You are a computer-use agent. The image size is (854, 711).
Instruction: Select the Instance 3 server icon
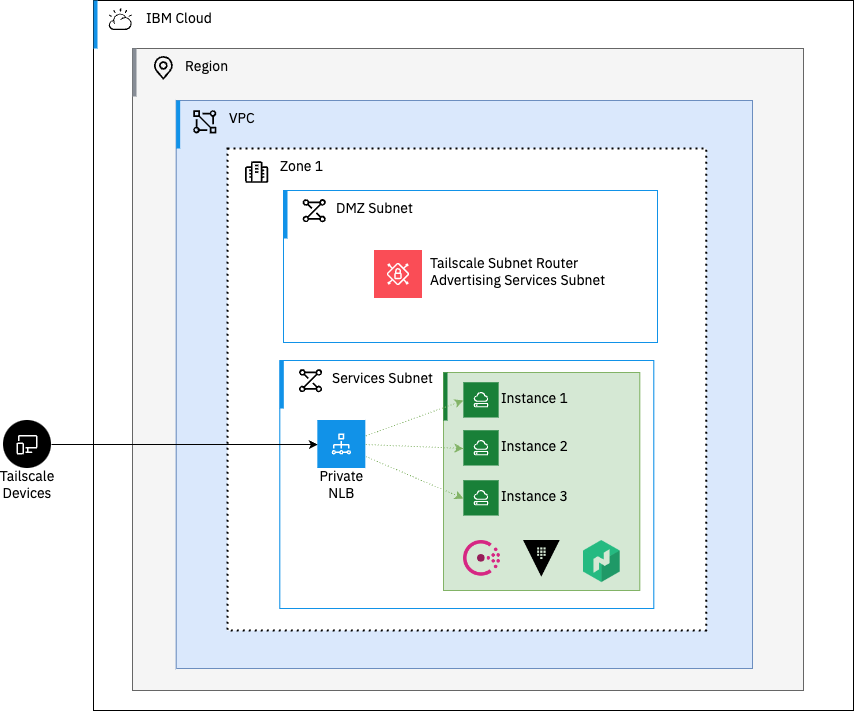click(x=480, y=497)
